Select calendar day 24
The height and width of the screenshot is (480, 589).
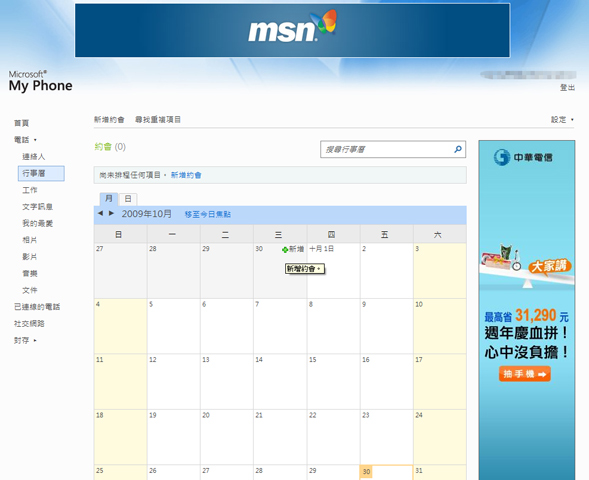pos(440,437)
